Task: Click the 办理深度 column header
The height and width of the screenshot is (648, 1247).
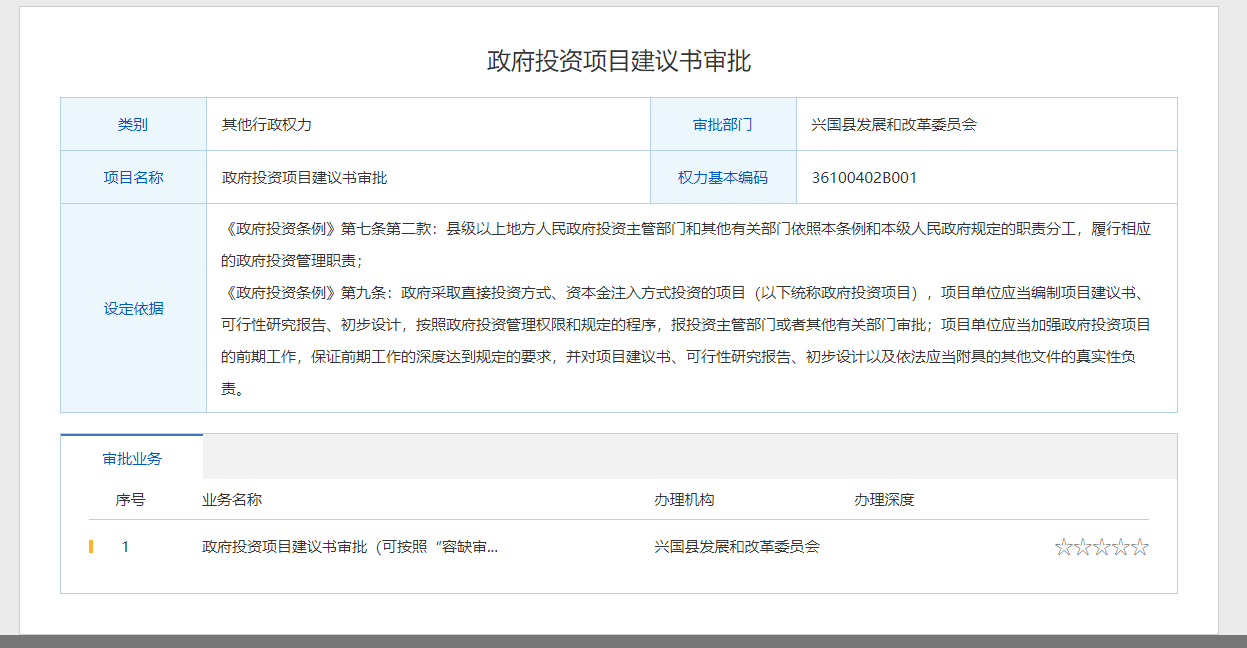Action: [x=884, y=500]
